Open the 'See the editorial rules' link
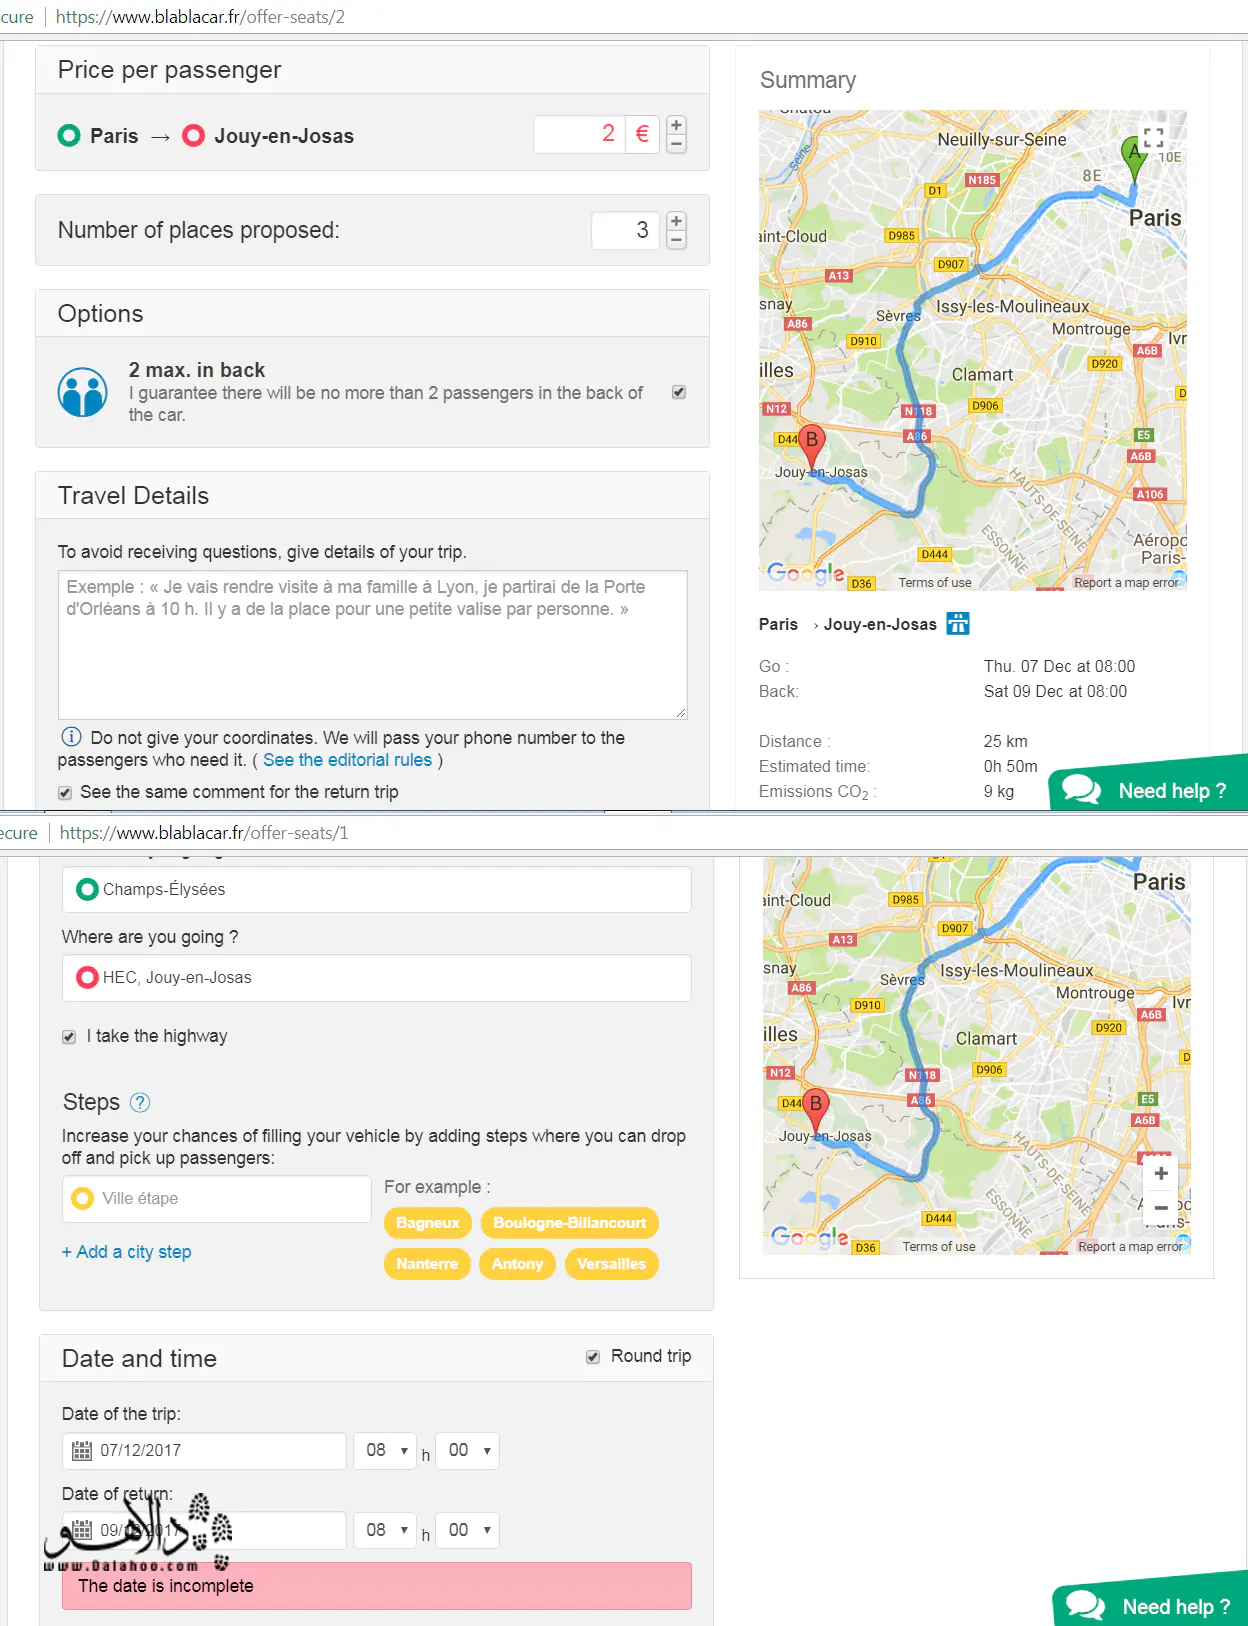 (x=347, y=760)
